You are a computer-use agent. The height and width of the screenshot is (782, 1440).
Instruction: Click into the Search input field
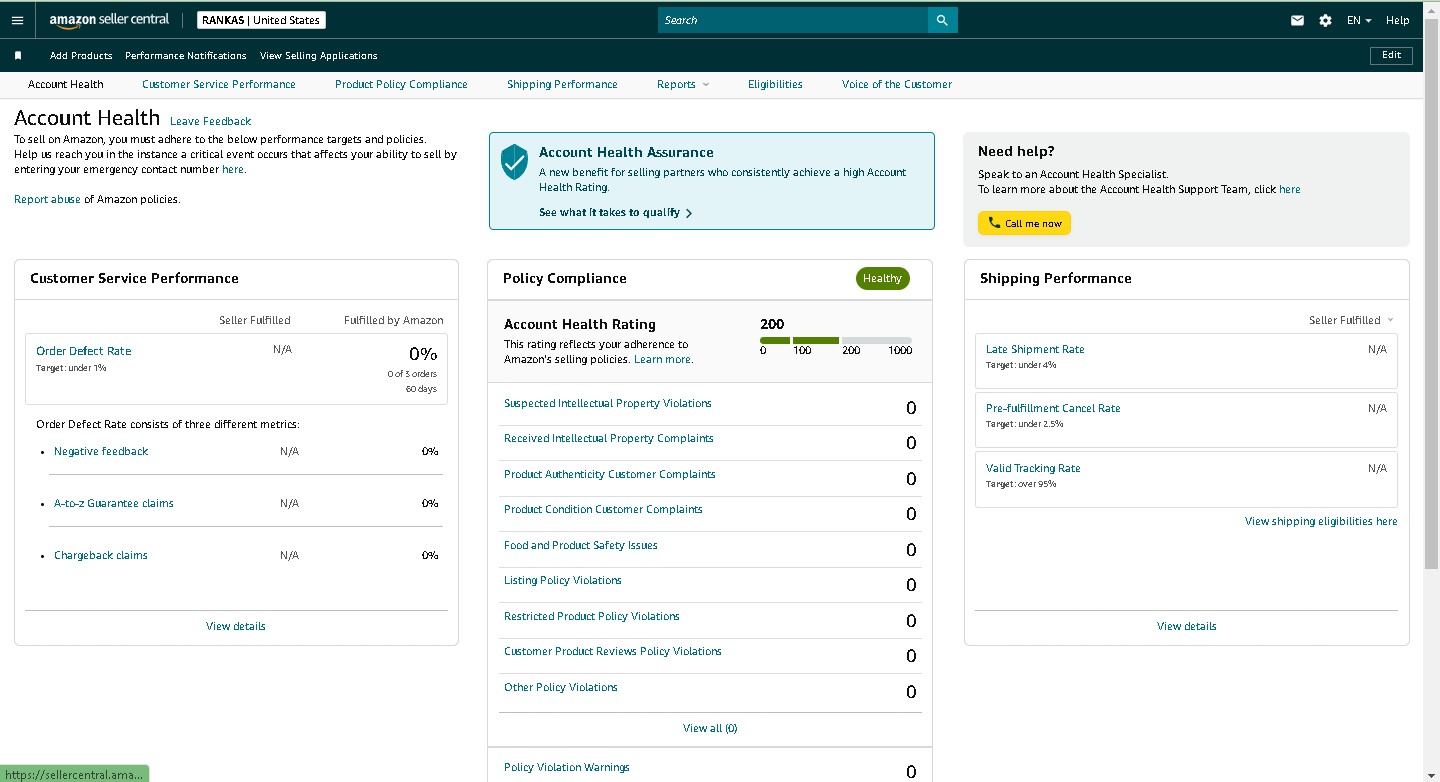tap(793, 20)
